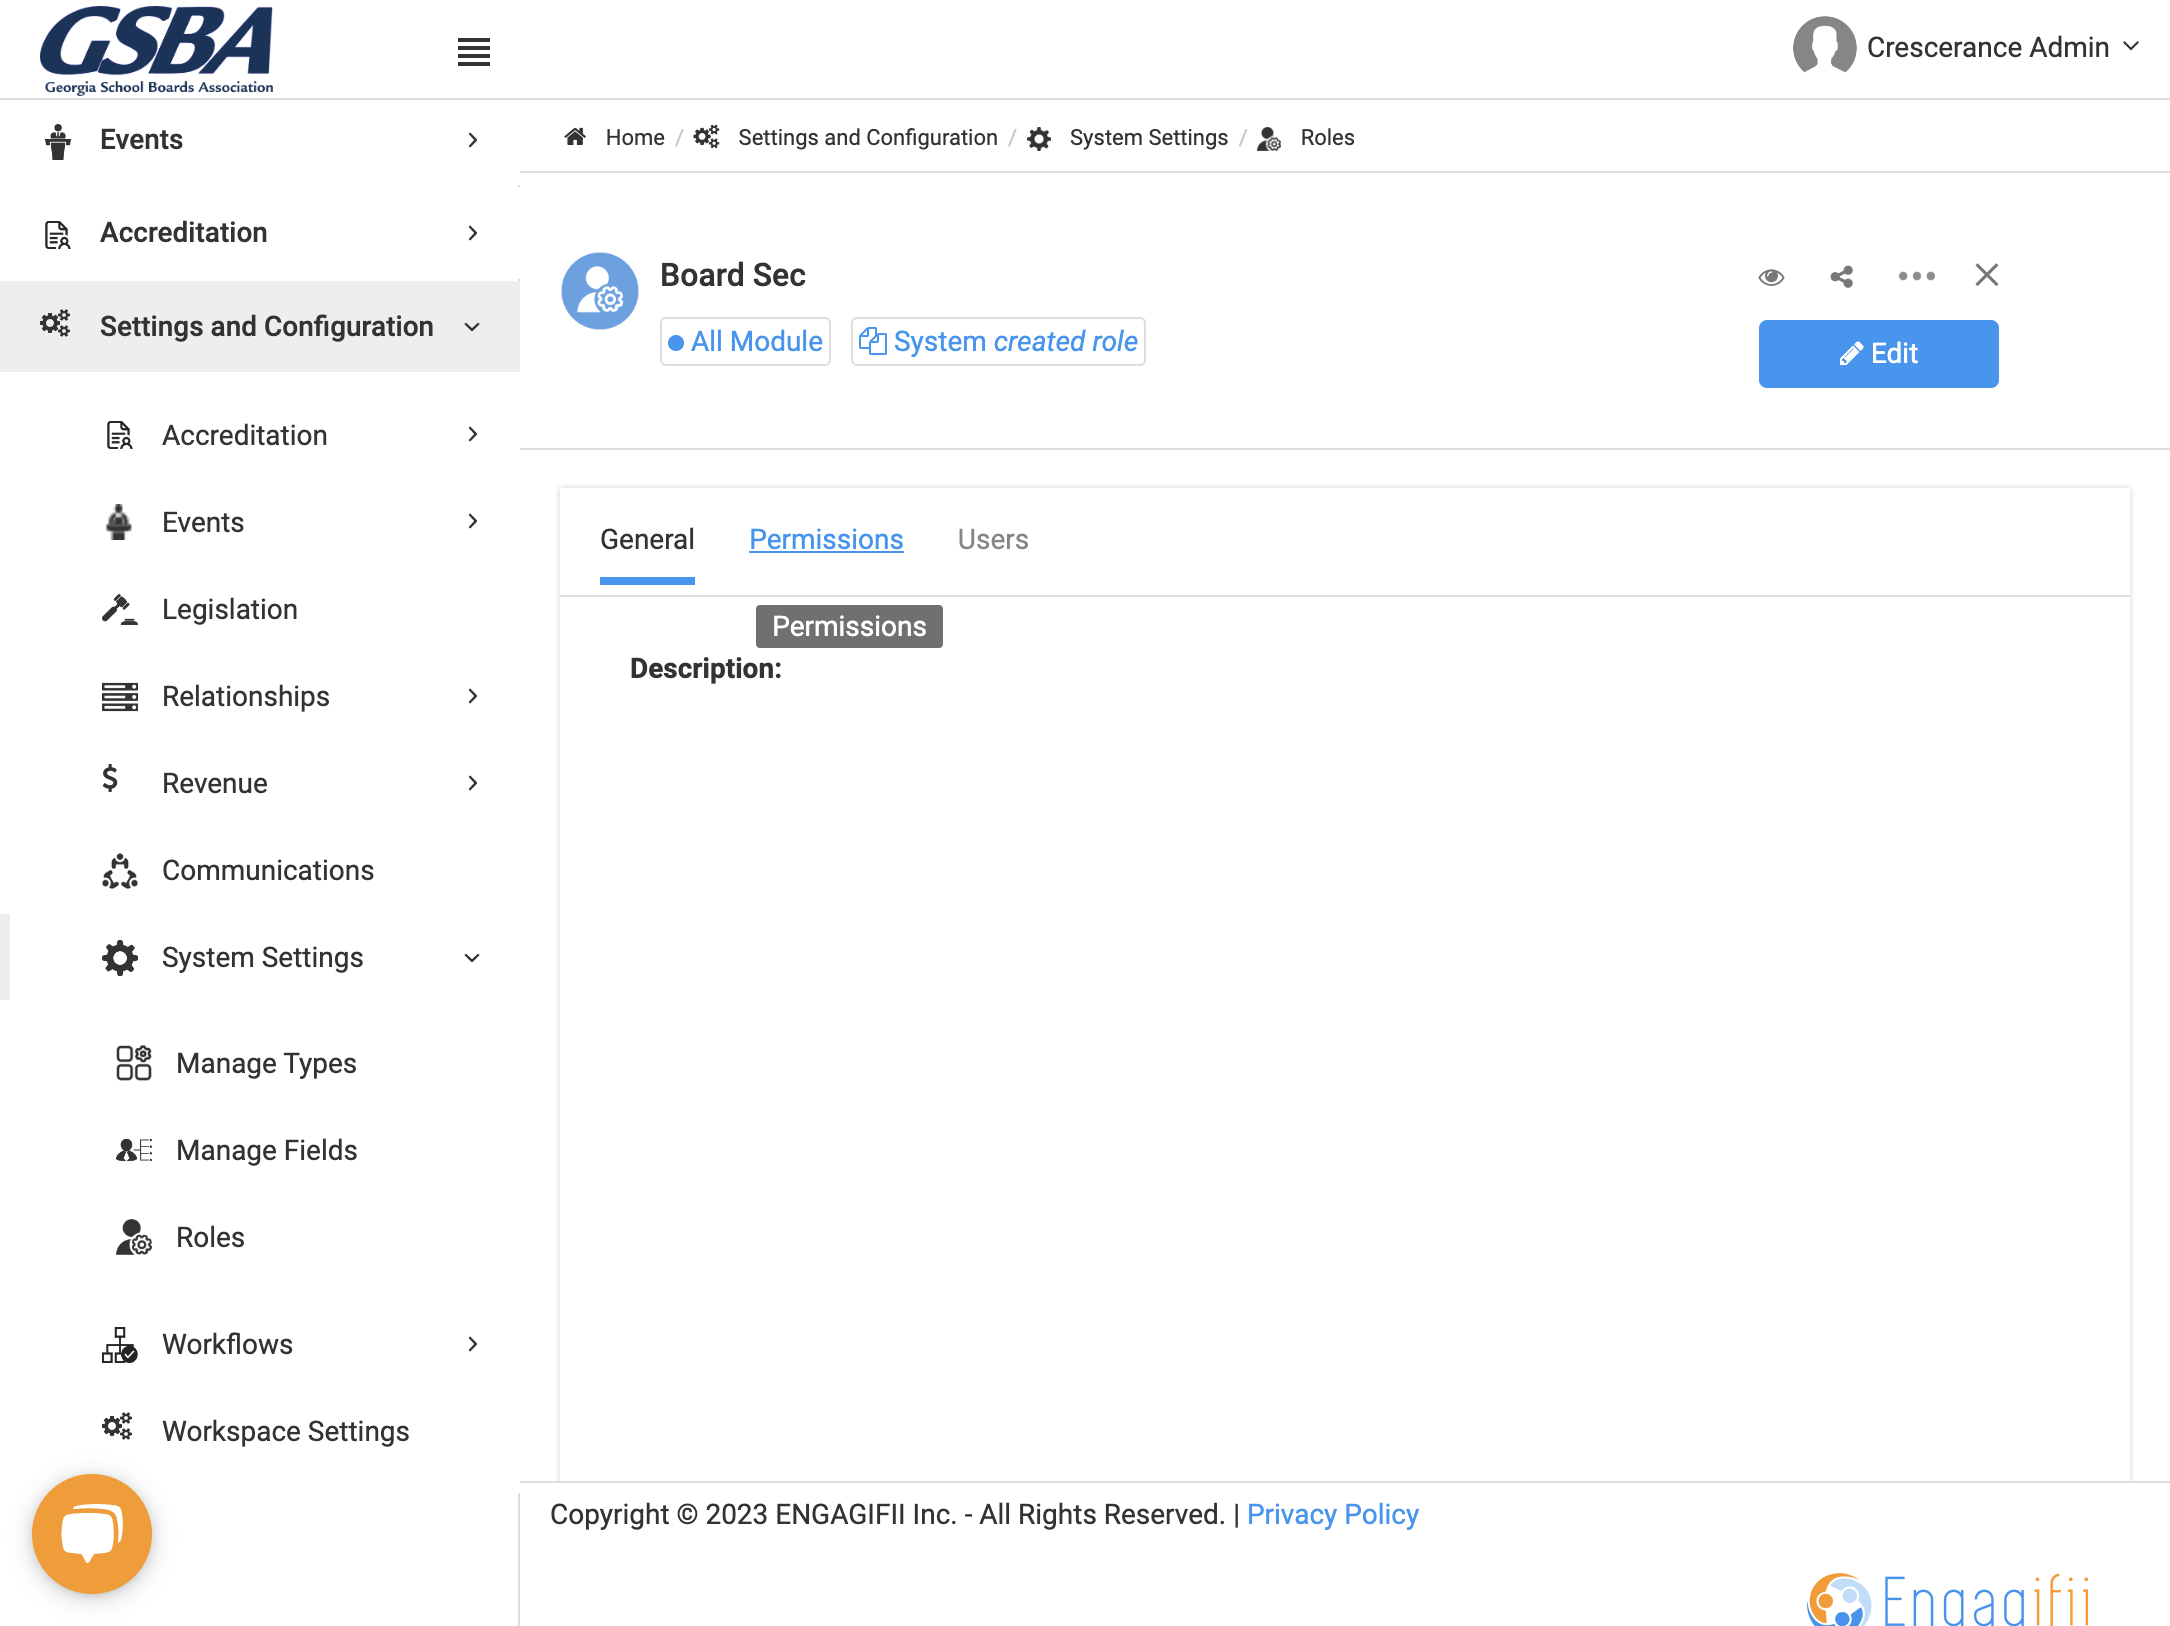Click Settings and Configuration breadcrumb link
The image size is (2170, 1626).
point(867,137)
